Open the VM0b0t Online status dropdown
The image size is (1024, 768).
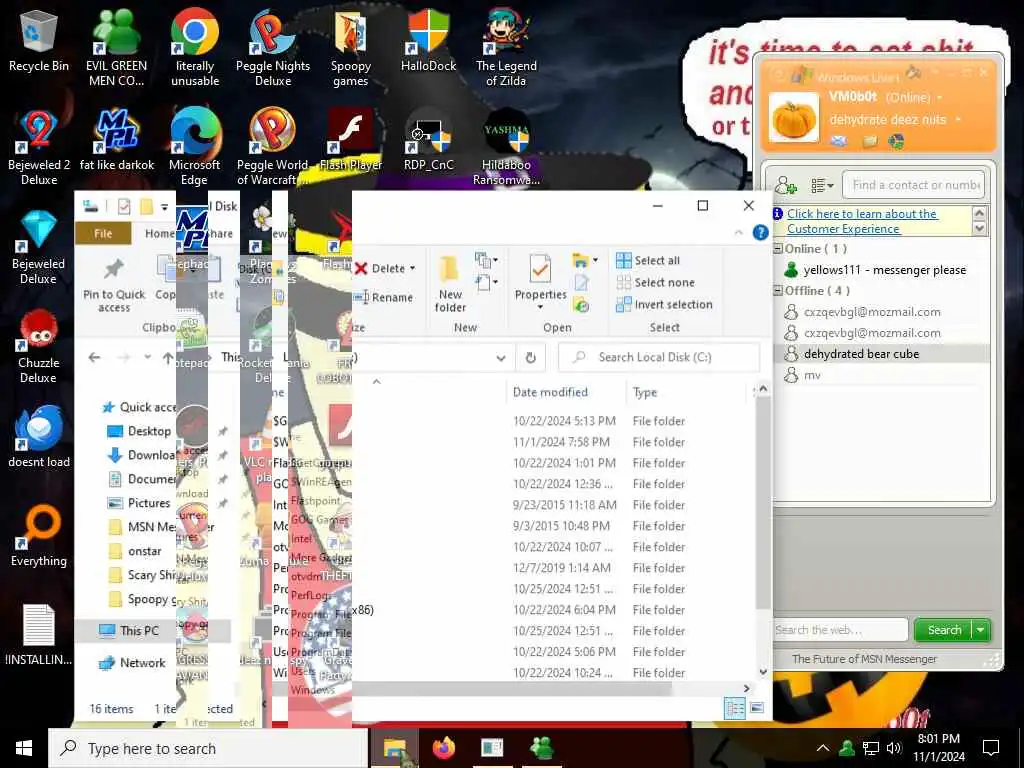coord(940,98)
